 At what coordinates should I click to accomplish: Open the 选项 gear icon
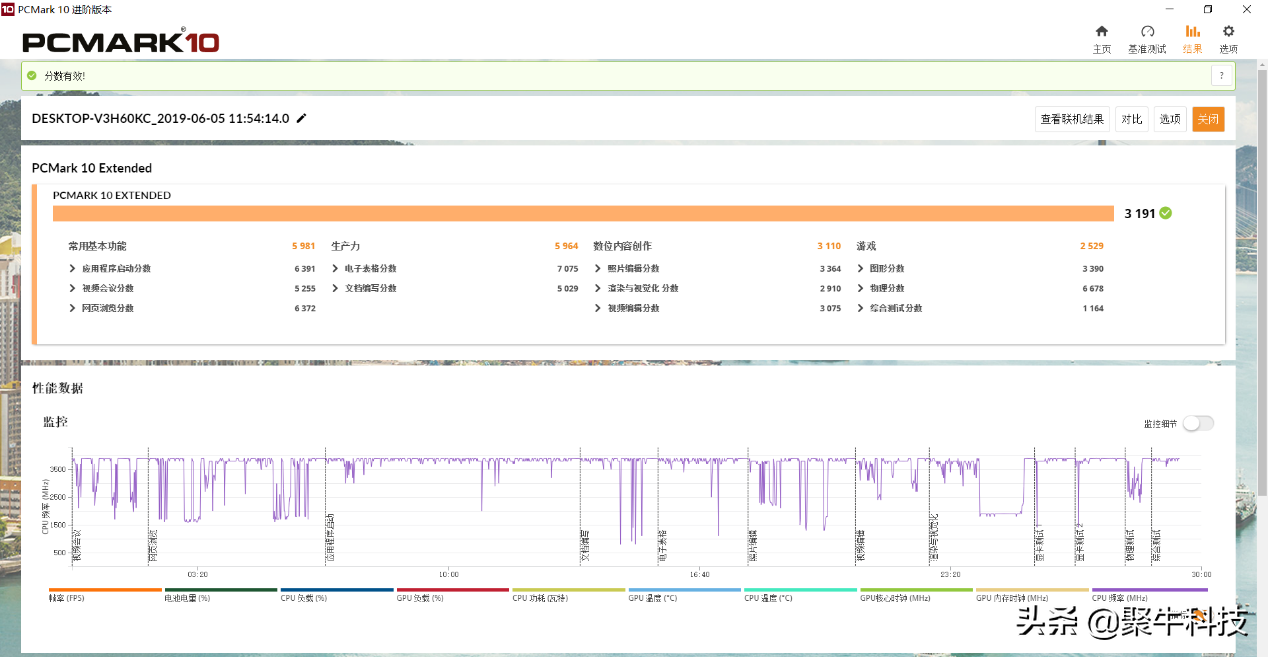click(x=1228, y=32)
